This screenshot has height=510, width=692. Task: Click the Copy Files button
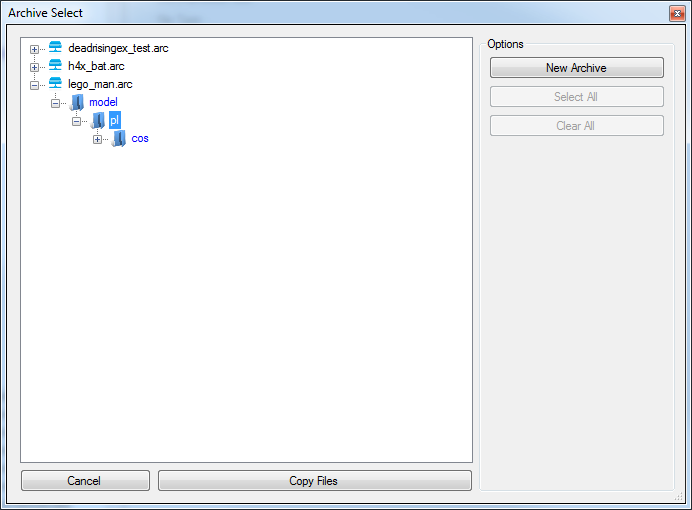[315, 480]
